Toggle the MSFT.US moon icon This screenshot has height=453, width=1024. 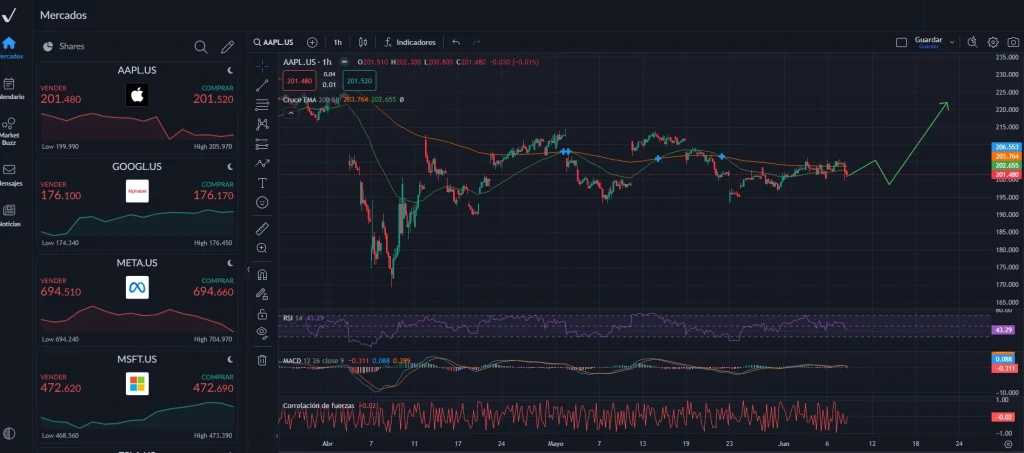click(230, 359)
